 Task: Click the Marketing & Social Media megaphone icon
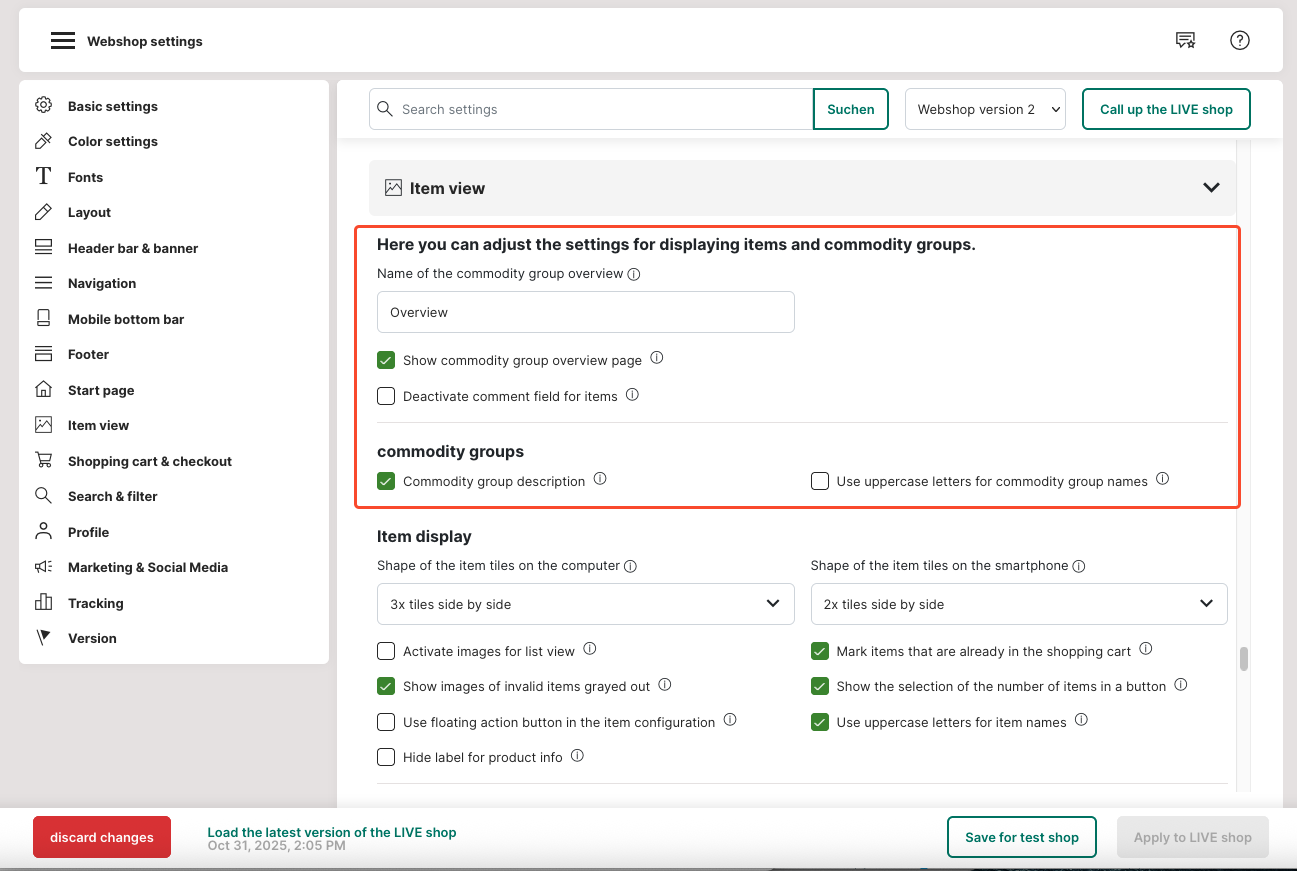pos(43,567)
